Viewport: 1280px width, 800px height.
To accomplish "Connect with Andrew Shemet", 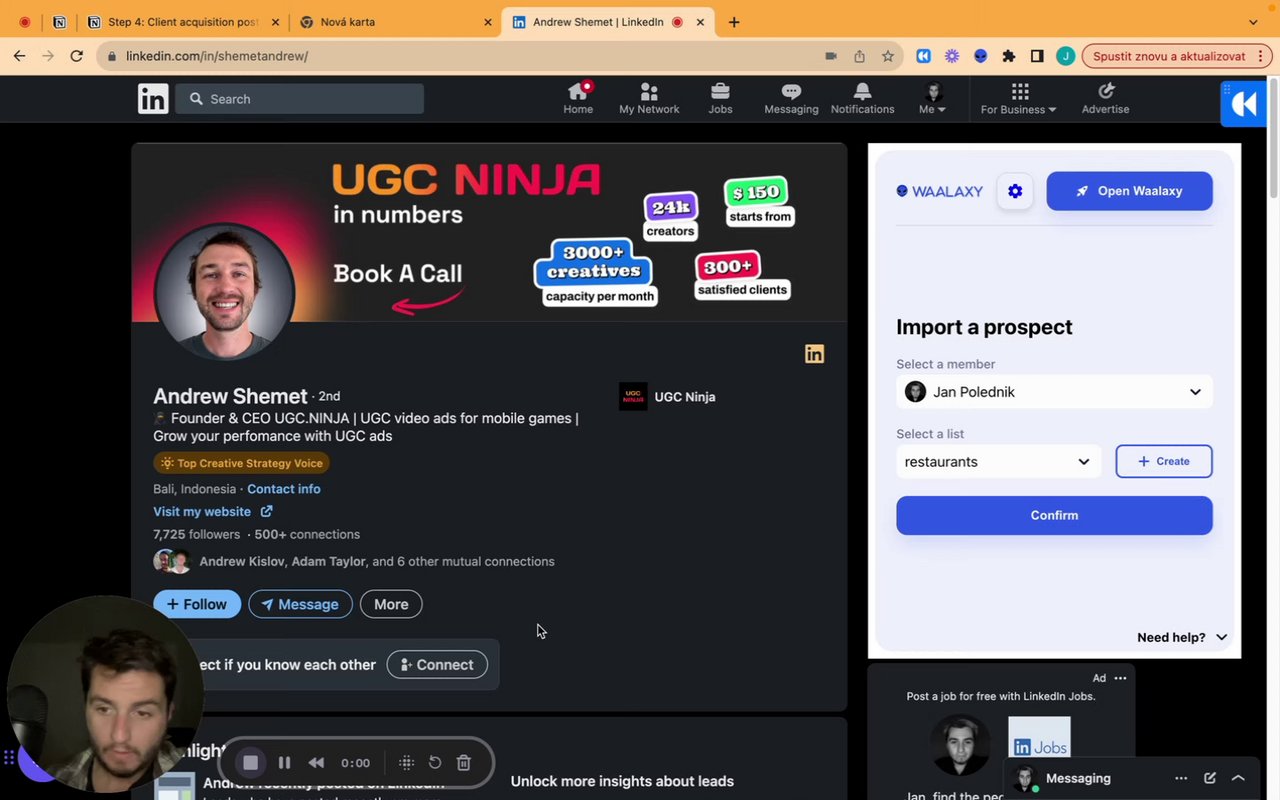I will point(437,665).
